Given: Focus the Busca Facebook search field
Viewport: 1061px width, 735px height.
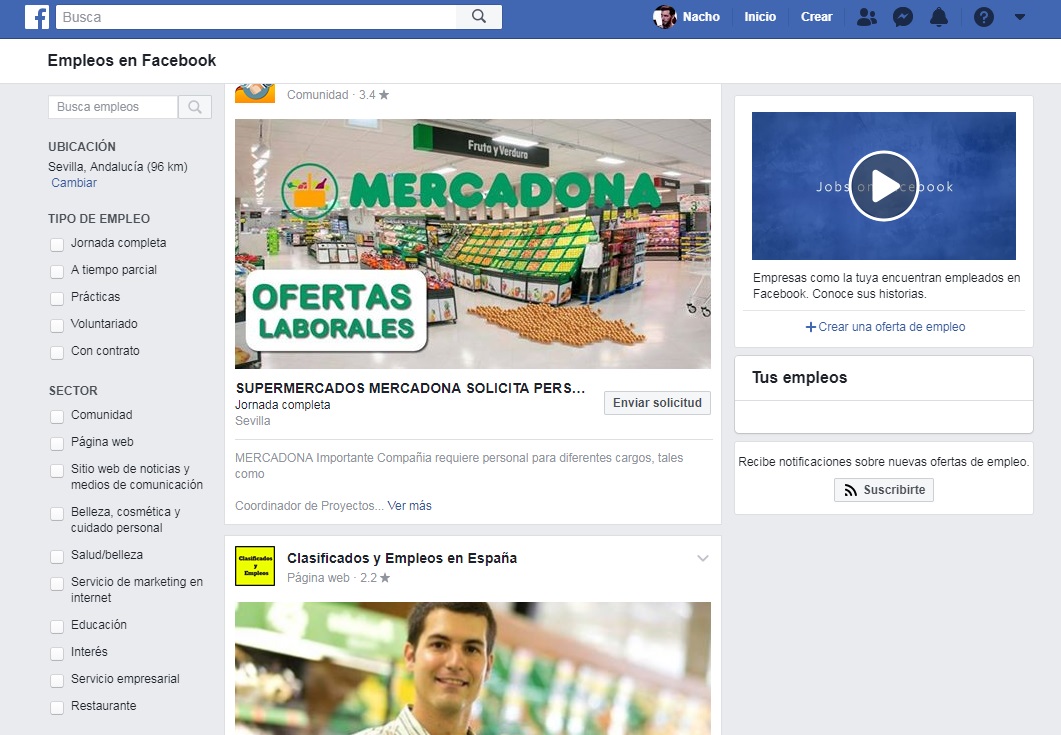Looking at the screenshot, I should coord(256,17).
